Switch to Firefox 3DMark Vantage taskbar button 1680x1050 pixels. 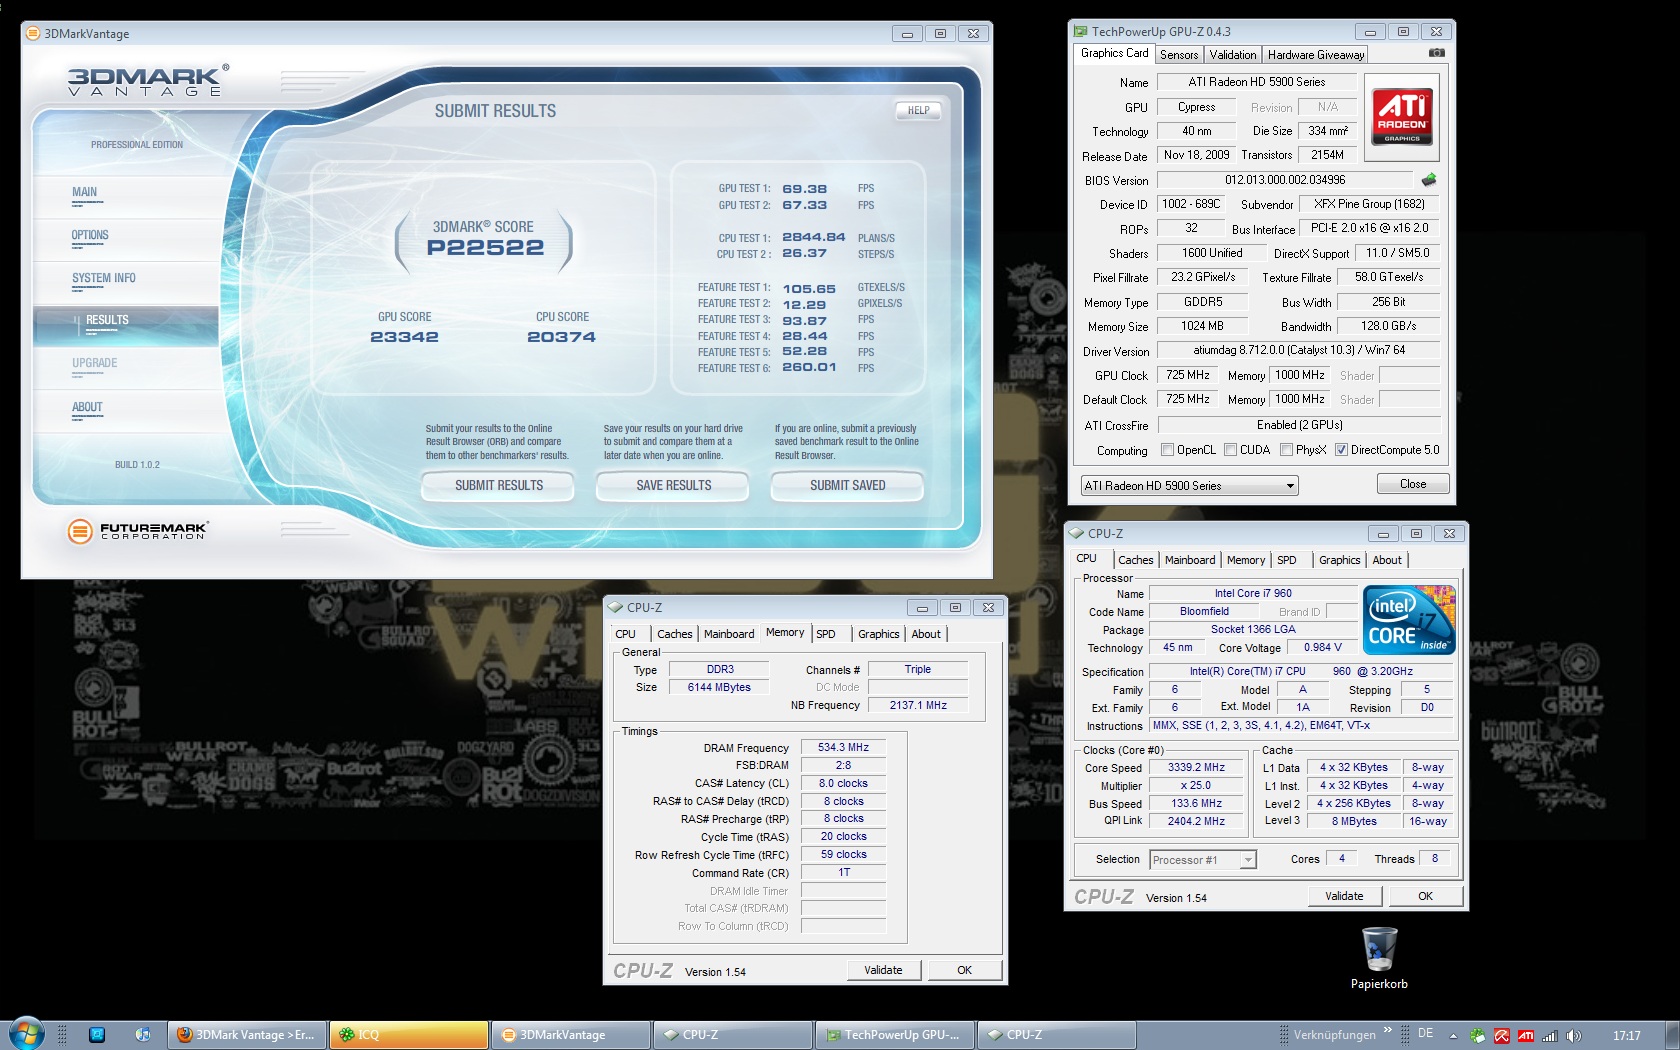point(245,1035)
